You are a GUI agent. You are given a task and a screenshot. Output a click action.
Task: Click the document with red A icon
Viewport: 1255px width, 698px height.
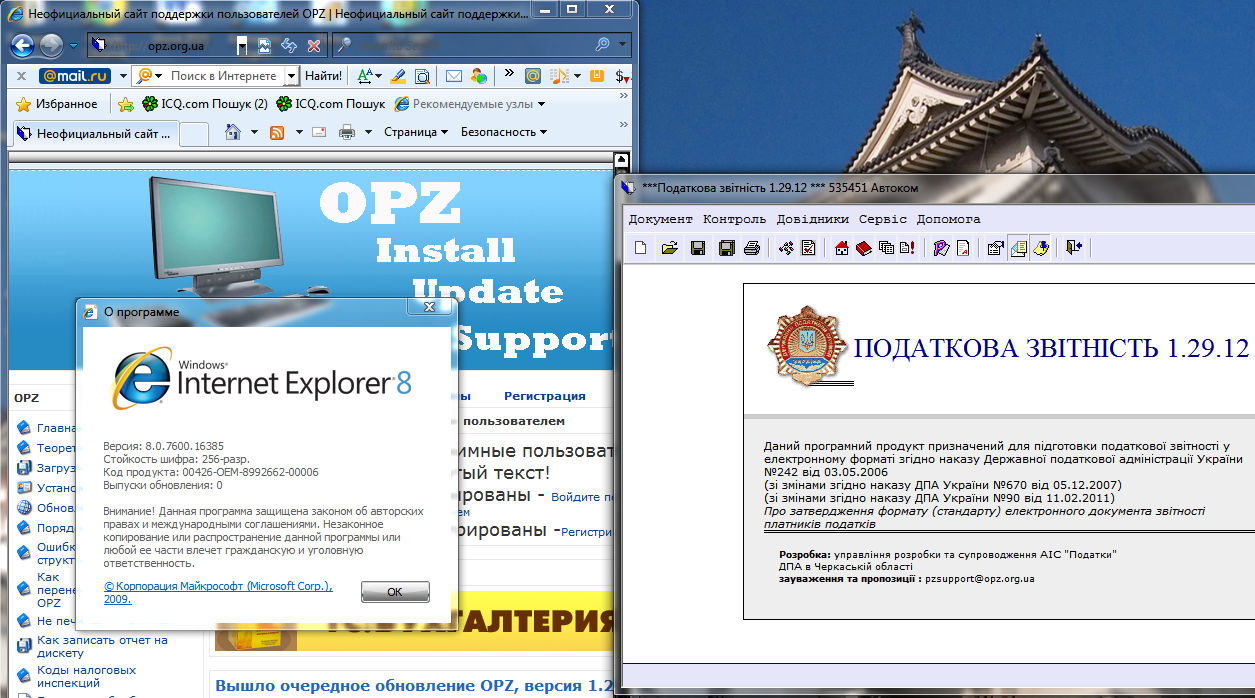coord(963,248)
